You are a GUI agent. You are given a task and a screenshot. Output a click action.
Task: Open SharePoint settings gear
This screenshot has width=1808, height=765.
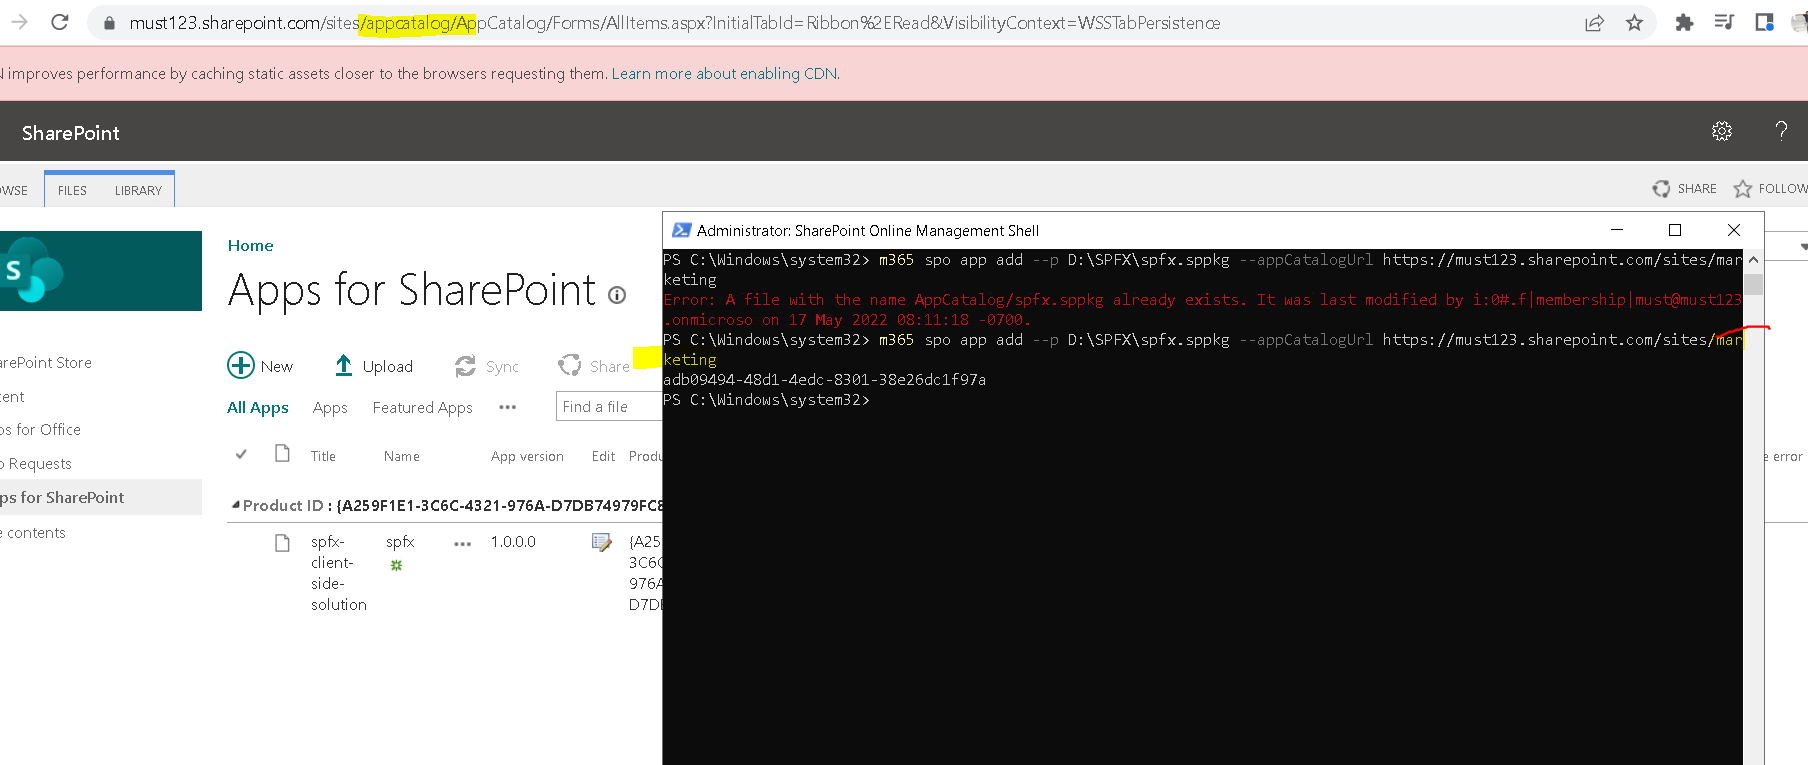[x=1722, y=131]
